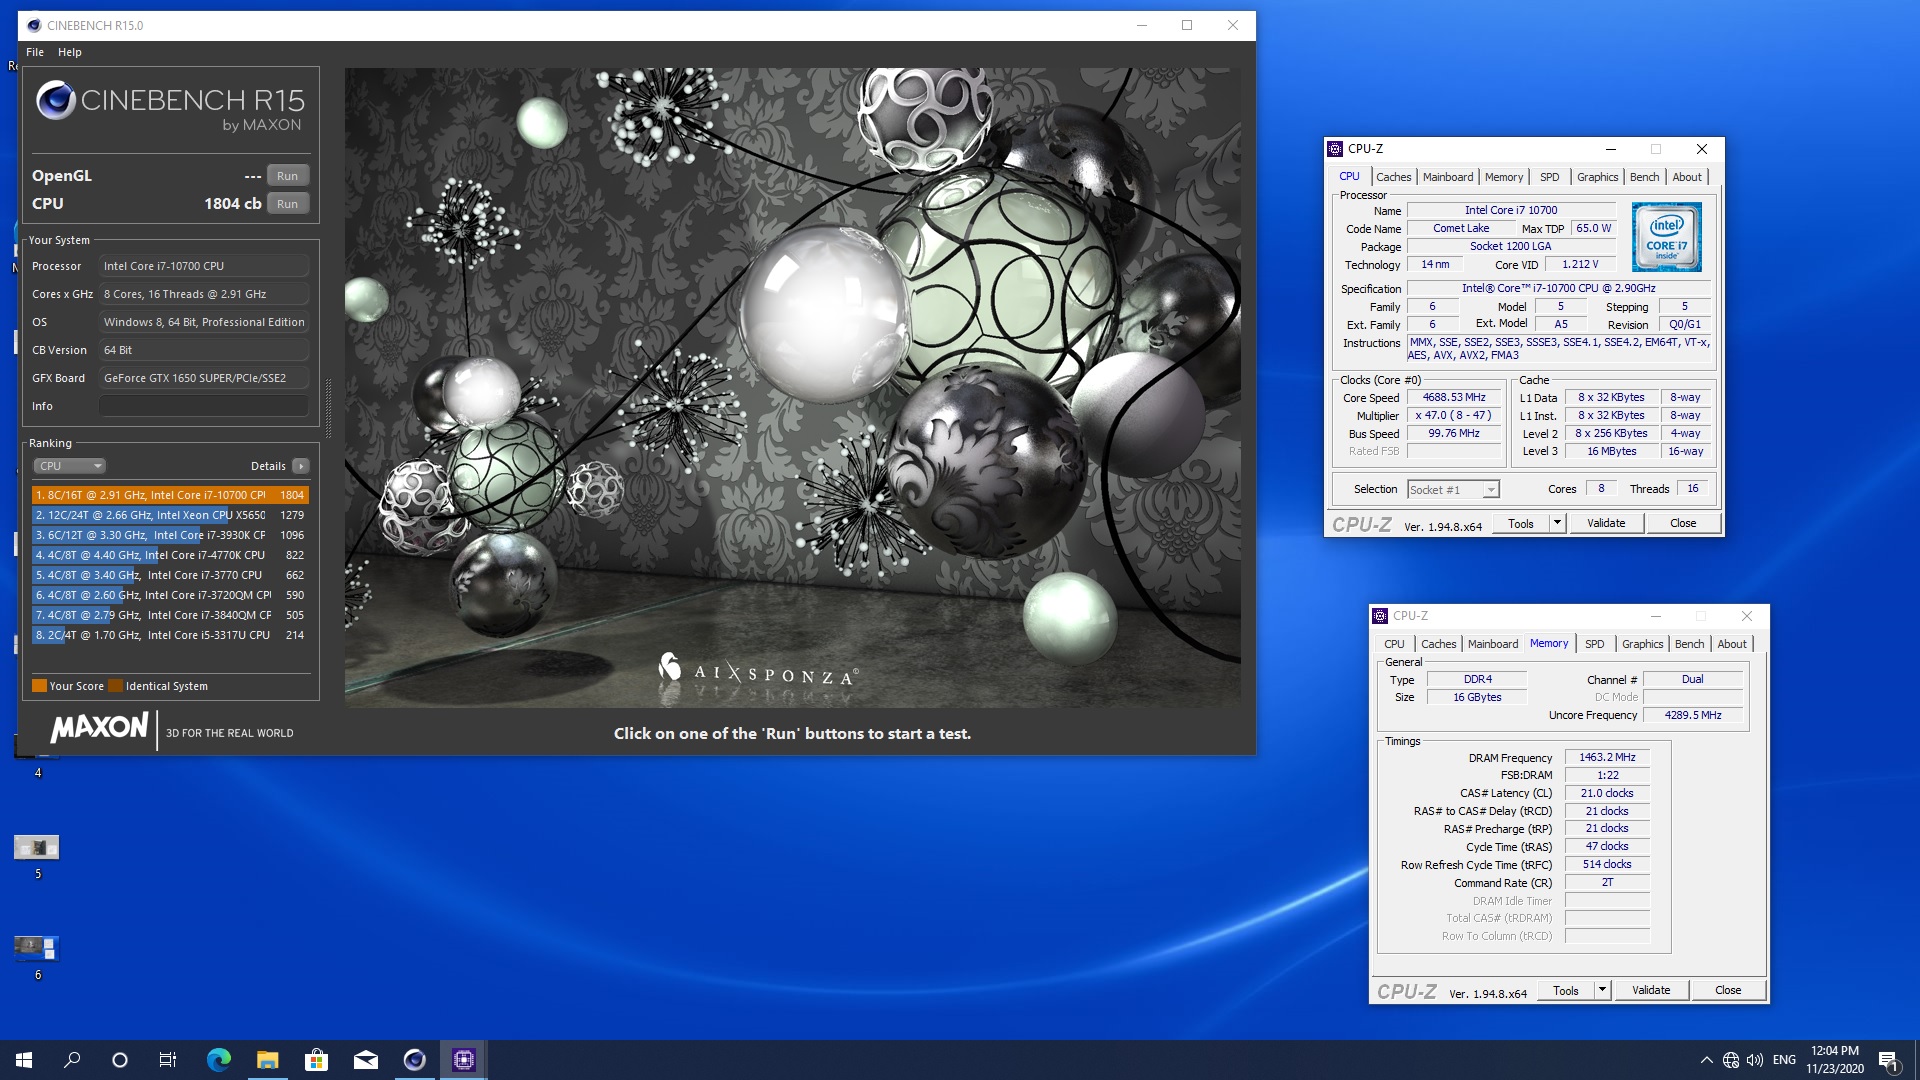
Task: Switch to Mainboard tab in Memory CPU-Z window
Action: click(x=1493, y=644)
